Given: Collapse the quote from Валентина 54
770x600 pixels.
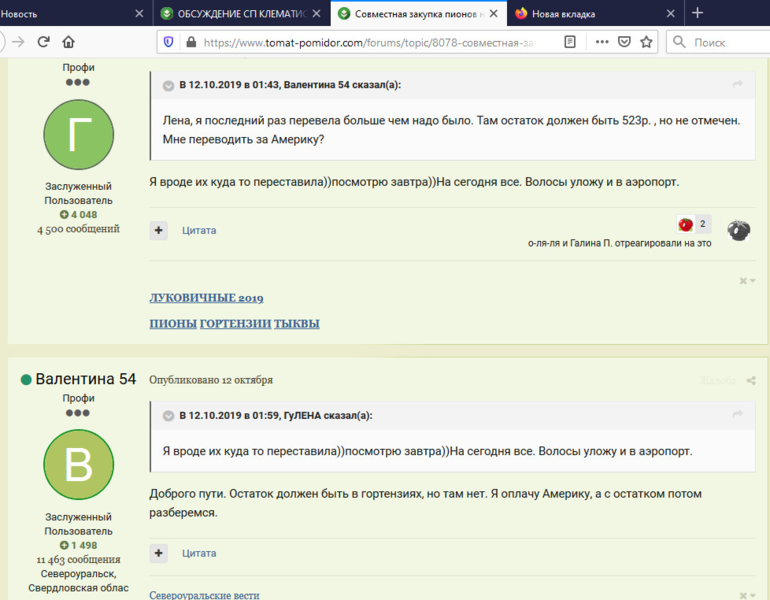Looking at the screenshot, I should 169,85.
